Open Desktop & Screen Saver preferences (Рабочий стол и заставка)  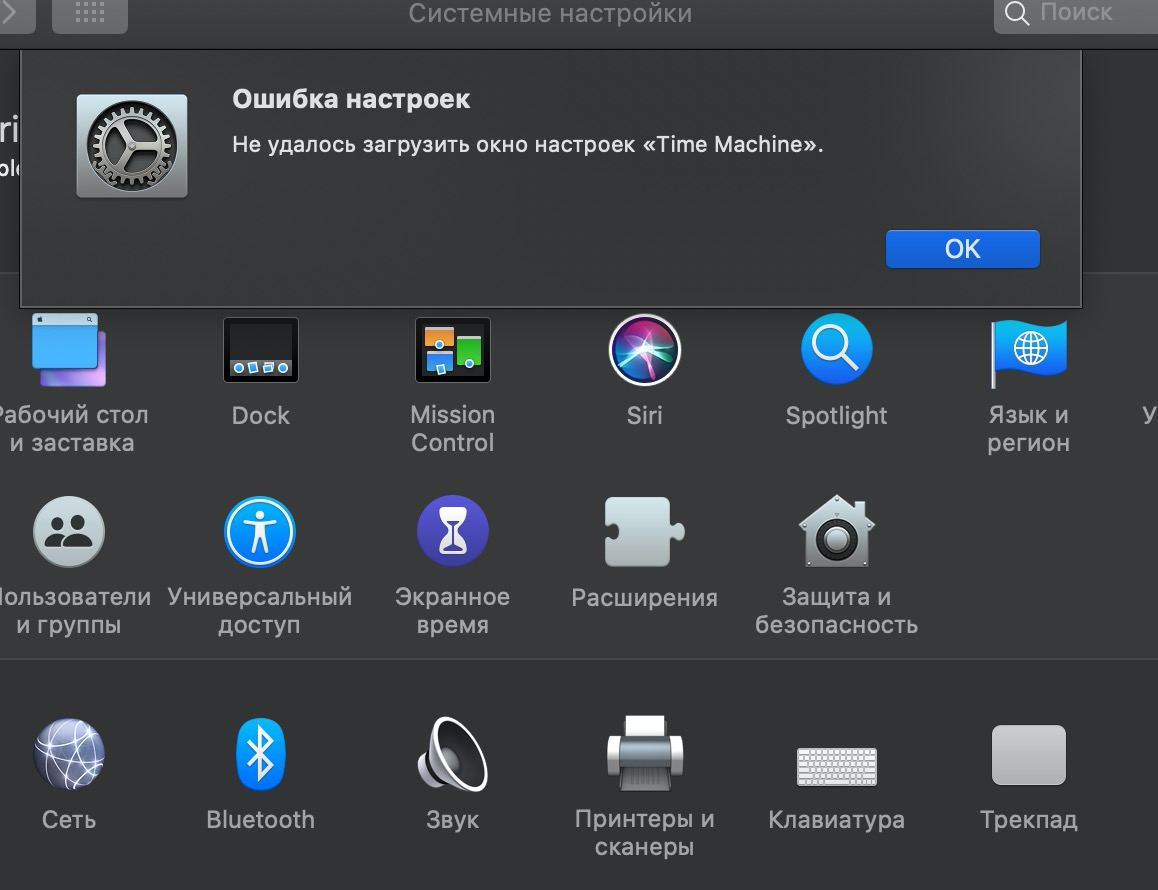click(69, 350)
